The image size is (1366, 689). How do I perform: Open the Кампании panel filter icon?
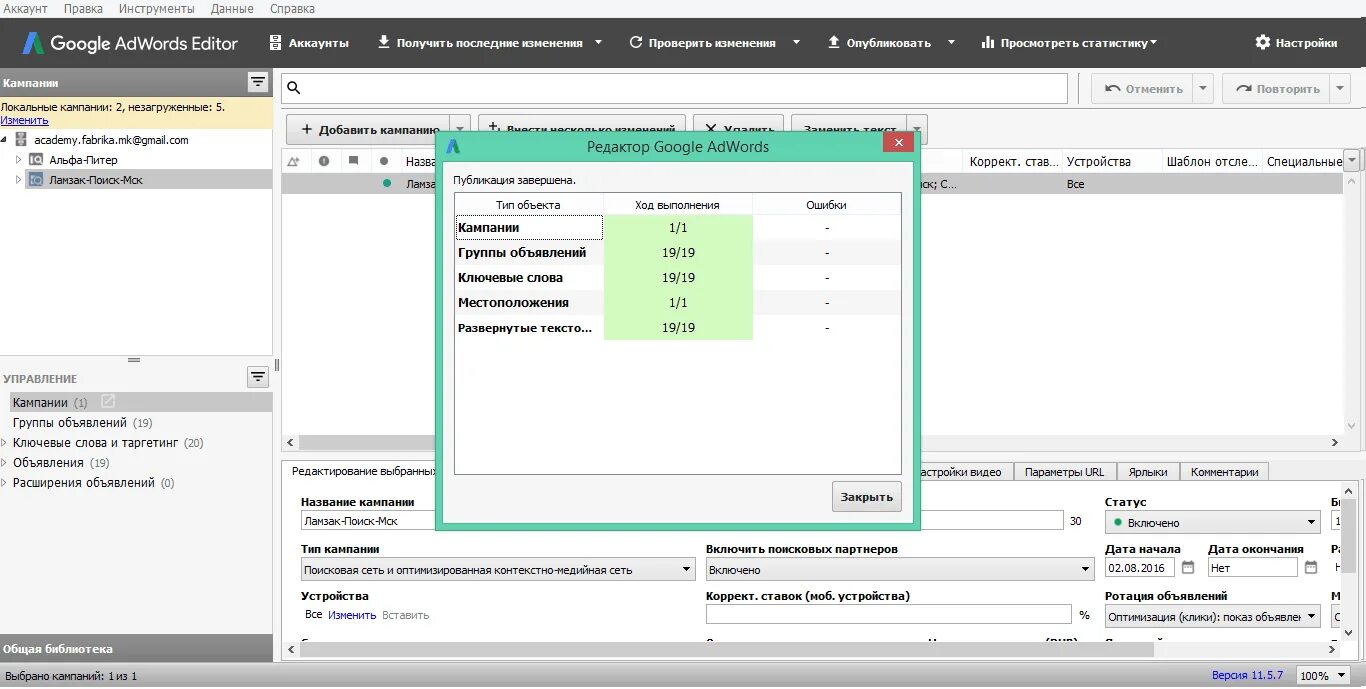258,82
